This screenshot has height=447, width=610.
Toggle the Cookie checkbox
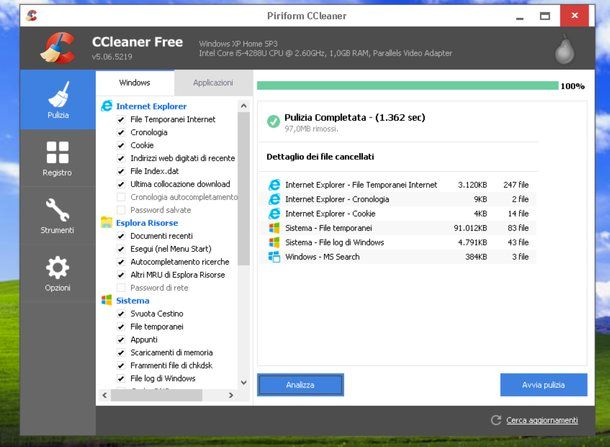point(121,145)
